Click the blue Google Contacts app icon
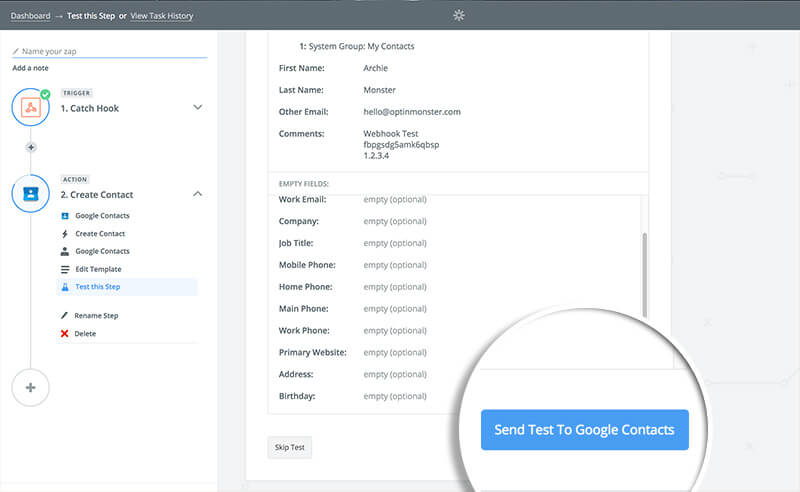The height and width of the screenshot is (492, 800). point(65,216)
